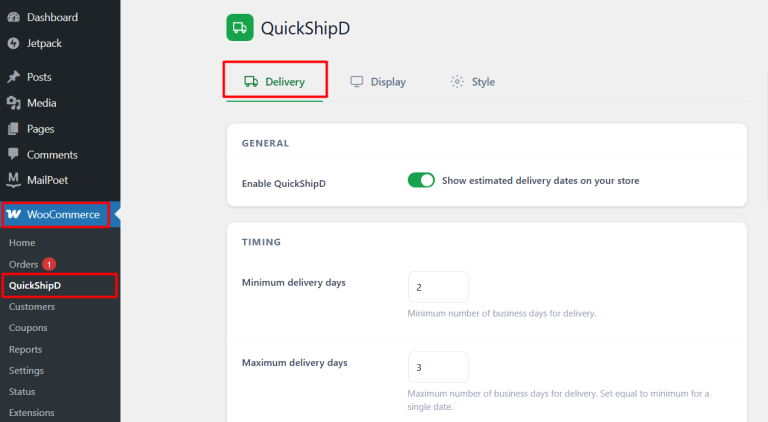Screen dimensions: 768x422
Task: Open the Style tab
Action: point(473,81)
